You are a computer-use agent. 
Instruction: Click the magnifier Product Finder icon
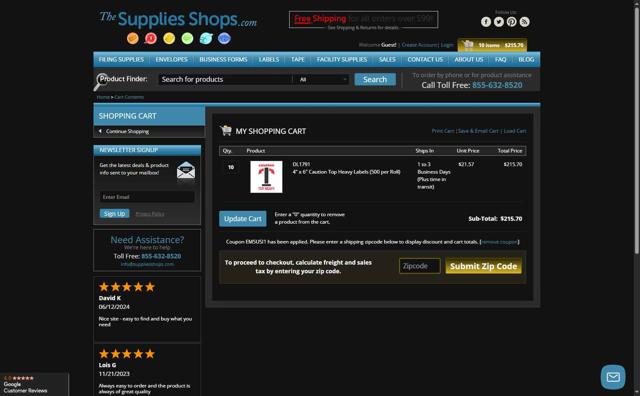[100, 82]
